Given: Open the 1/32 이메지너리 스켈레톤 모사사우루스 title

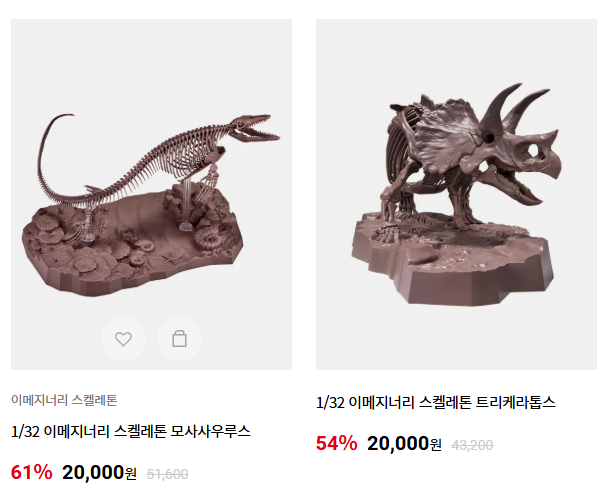Looking at the screenshot, I should pos(131,431).
